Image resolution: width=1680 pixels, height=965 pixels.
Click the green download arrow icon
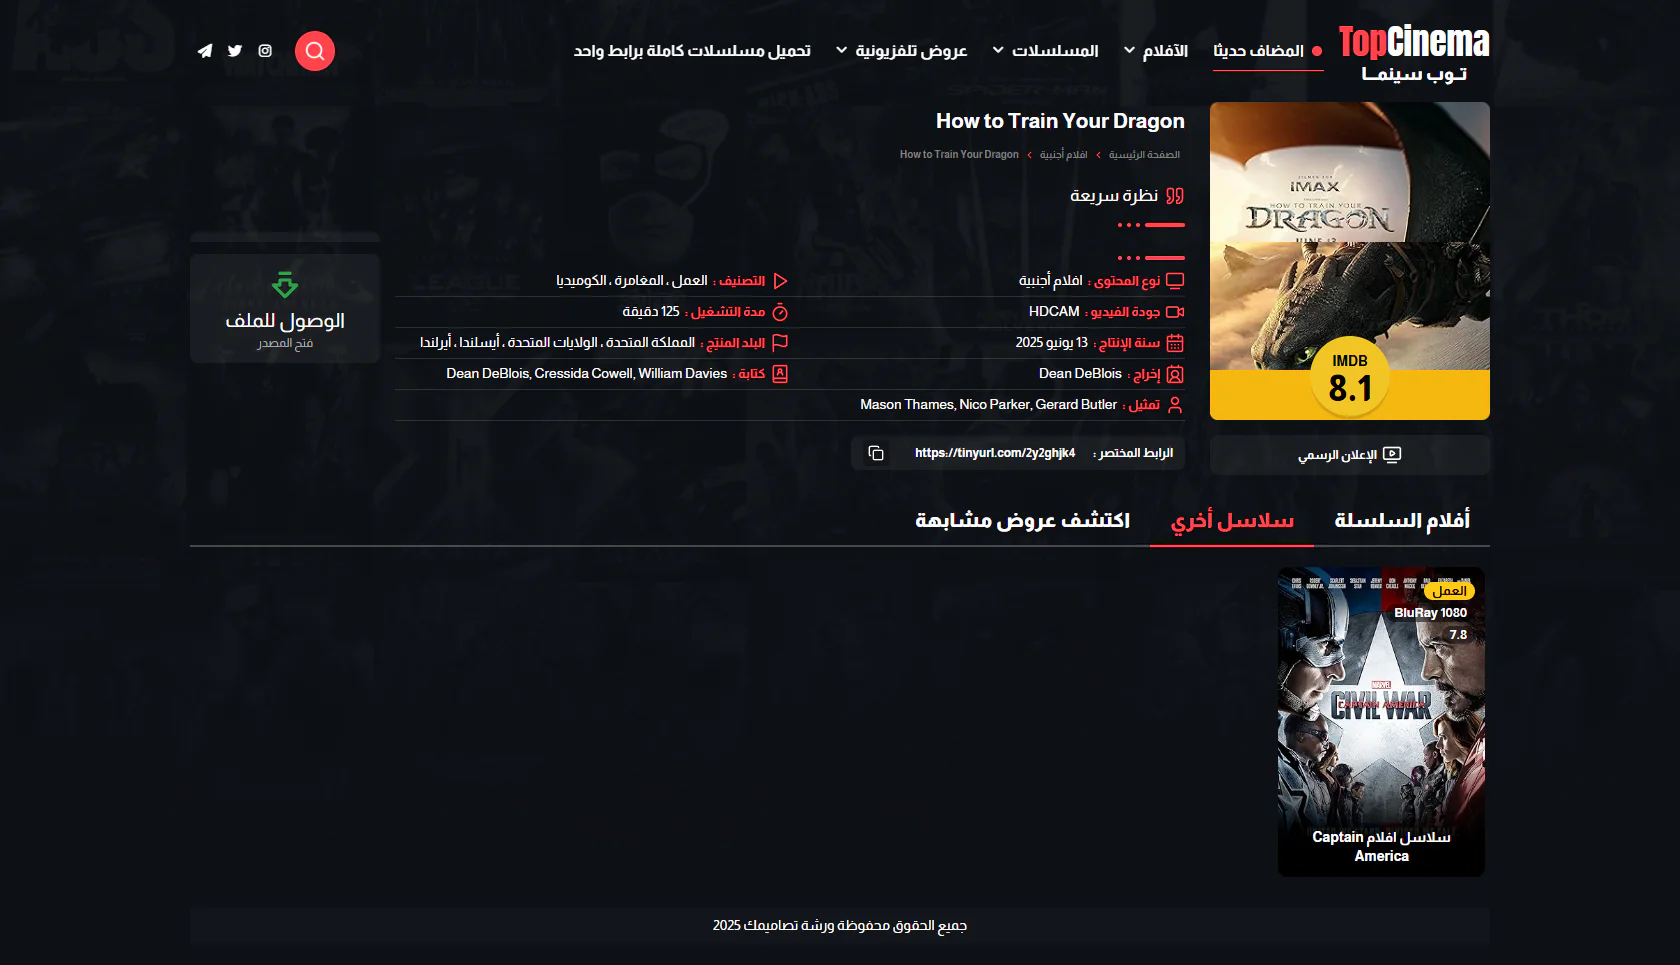coord(285,285)
